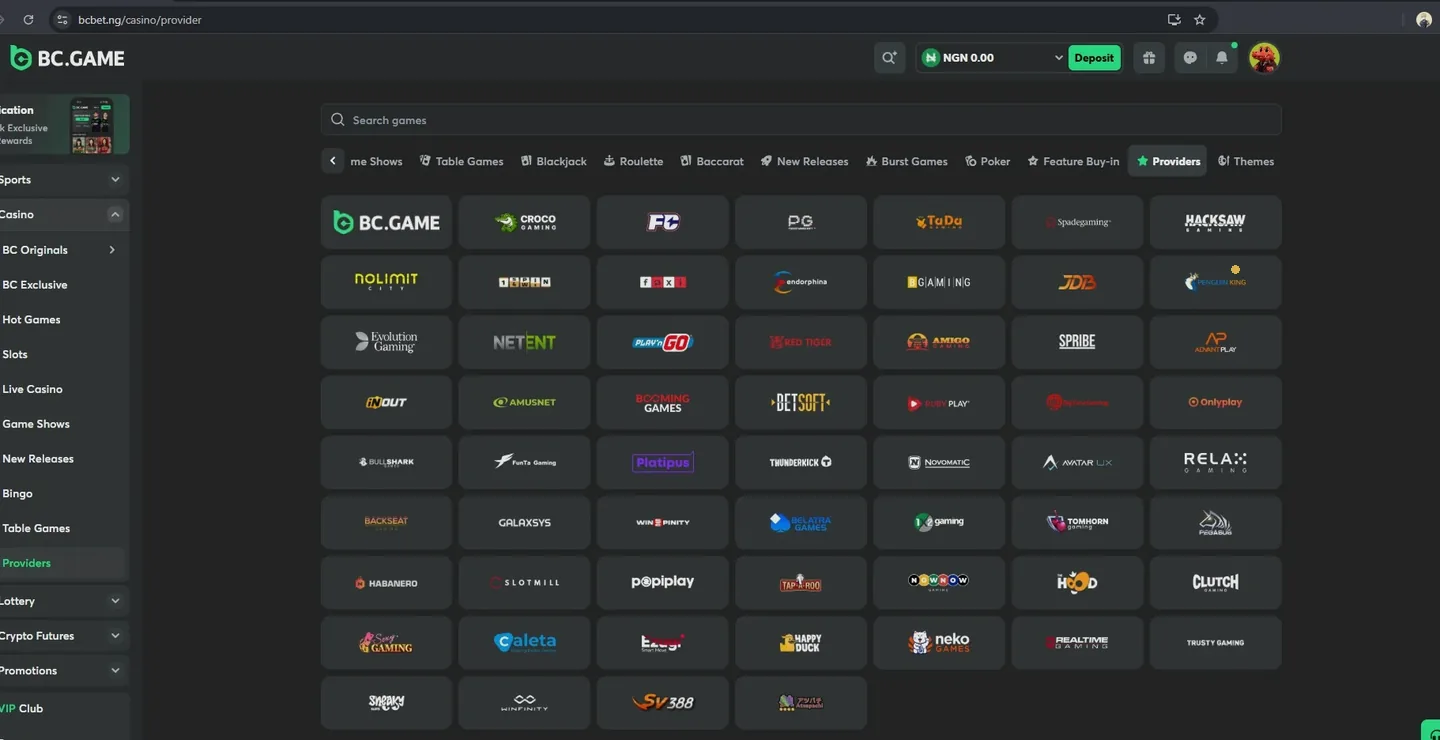1440x740 pixels.
Task: View notifications bell
Action: click(1222, 58)
